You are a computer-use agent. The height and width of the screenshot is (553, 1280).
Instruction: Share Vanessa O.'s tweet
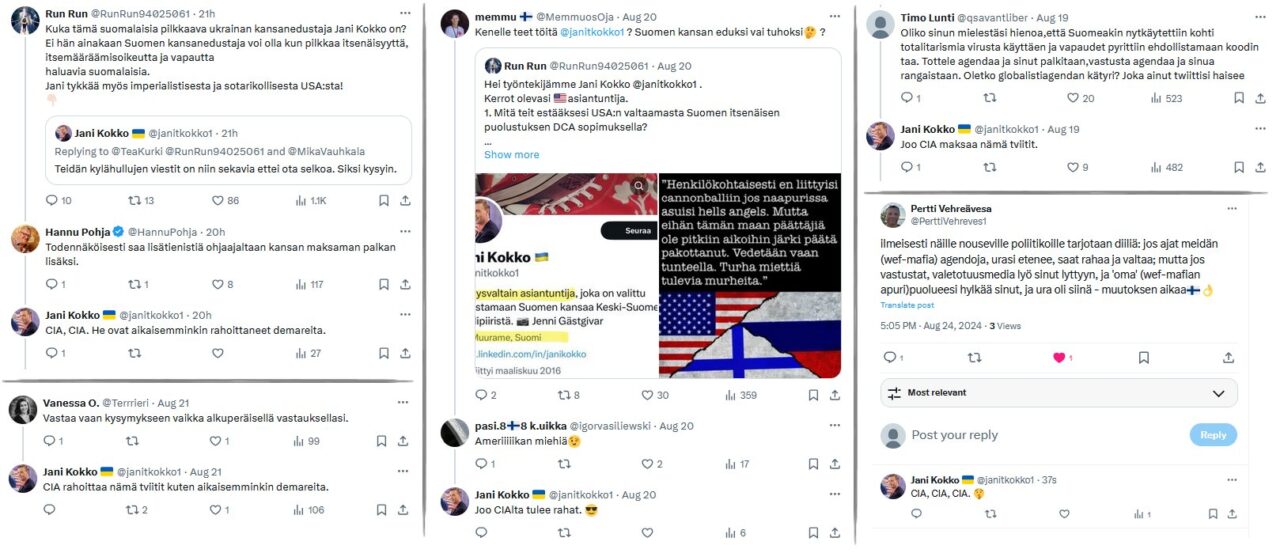coord(404,441)
